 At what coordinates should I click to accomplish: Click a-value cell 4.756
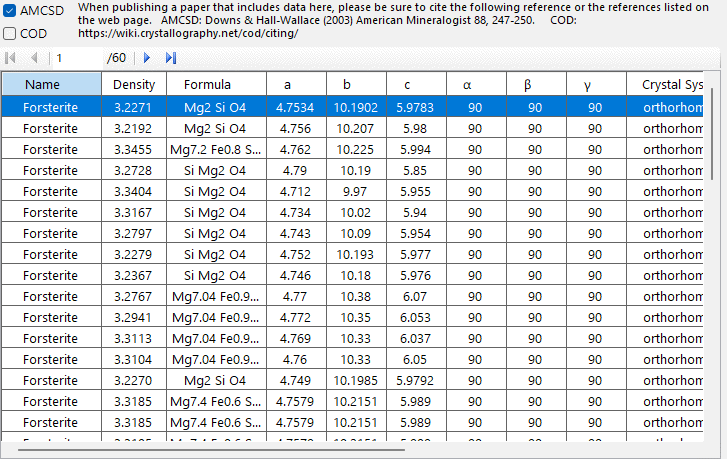295,128
